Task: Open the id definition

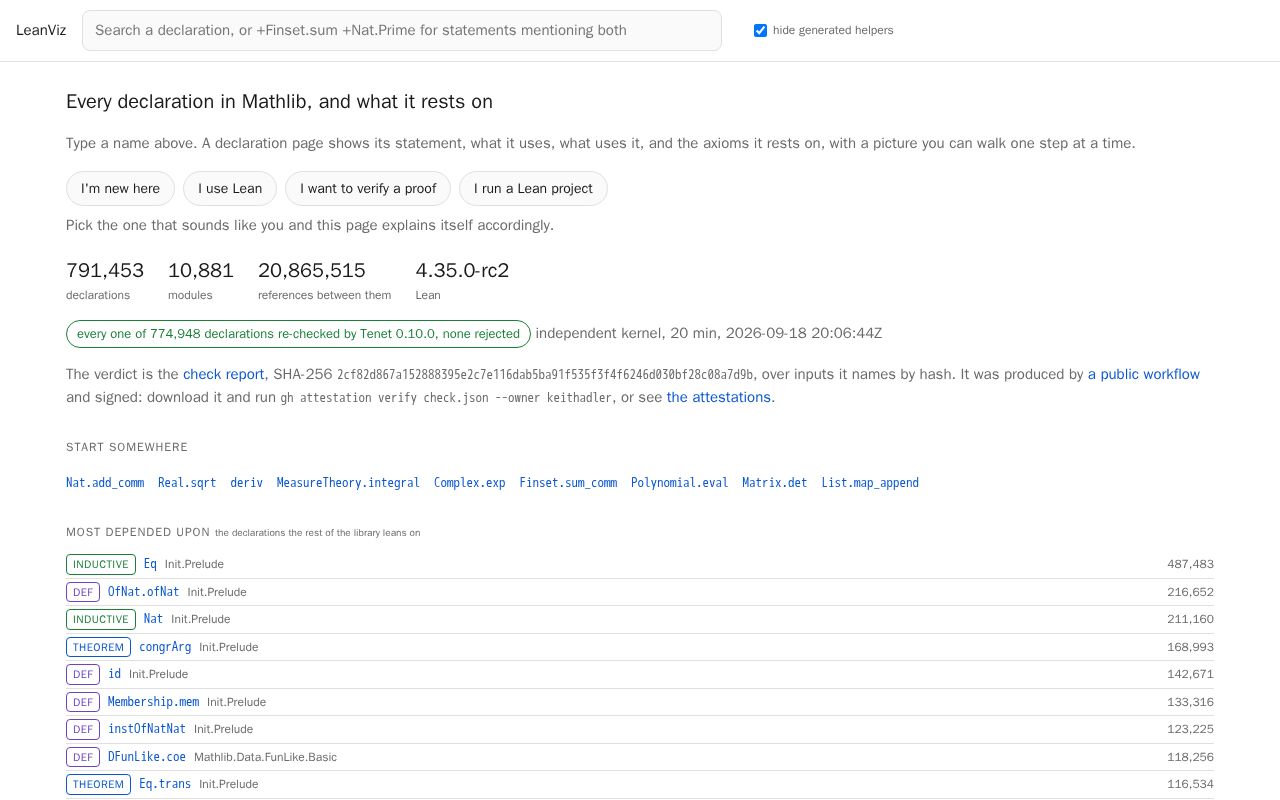Action: 114,674
